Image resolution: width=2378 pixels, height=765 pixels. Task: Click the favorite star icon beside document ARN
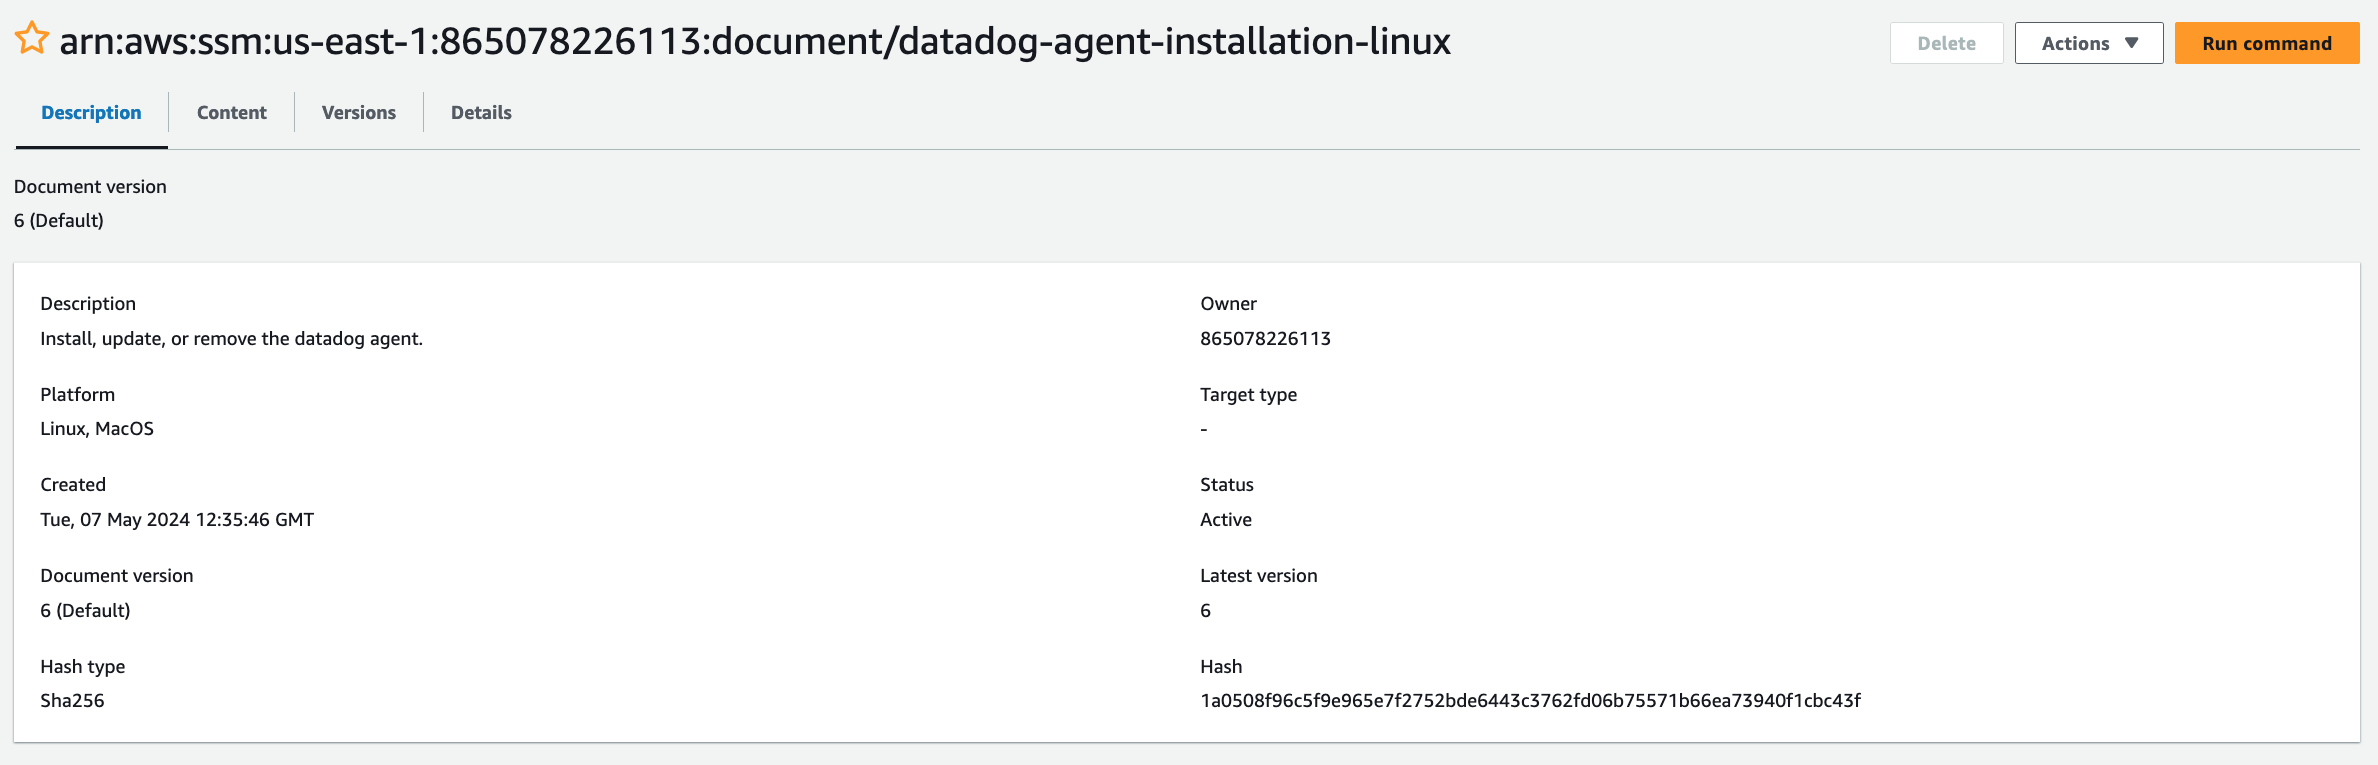tap(32, 39)
